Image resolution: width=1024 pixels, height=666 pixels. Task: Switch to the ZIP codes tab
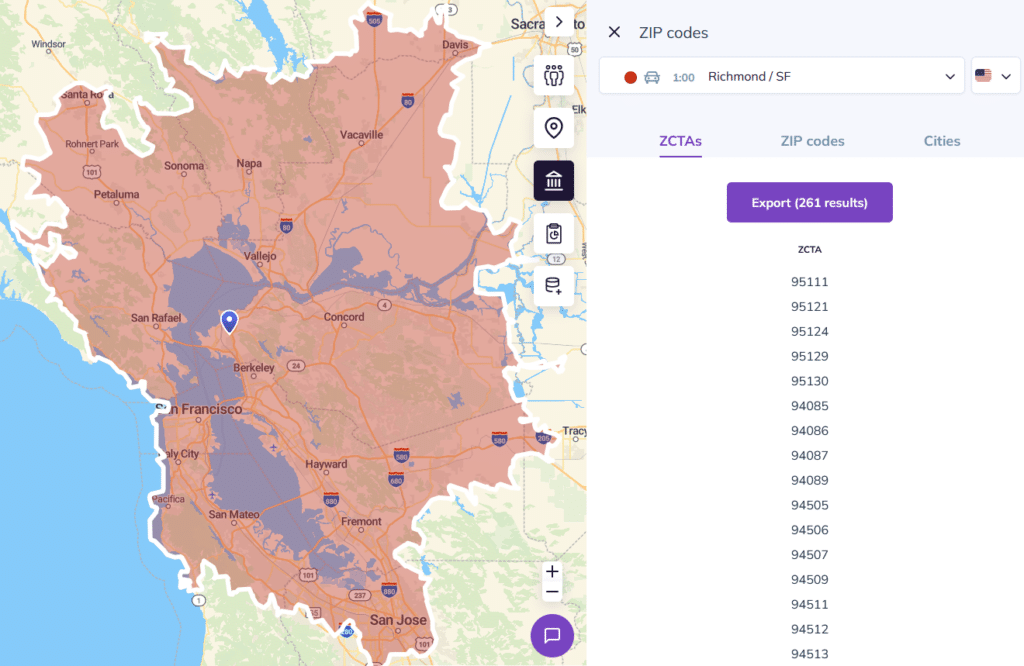[x=812, y=141]
